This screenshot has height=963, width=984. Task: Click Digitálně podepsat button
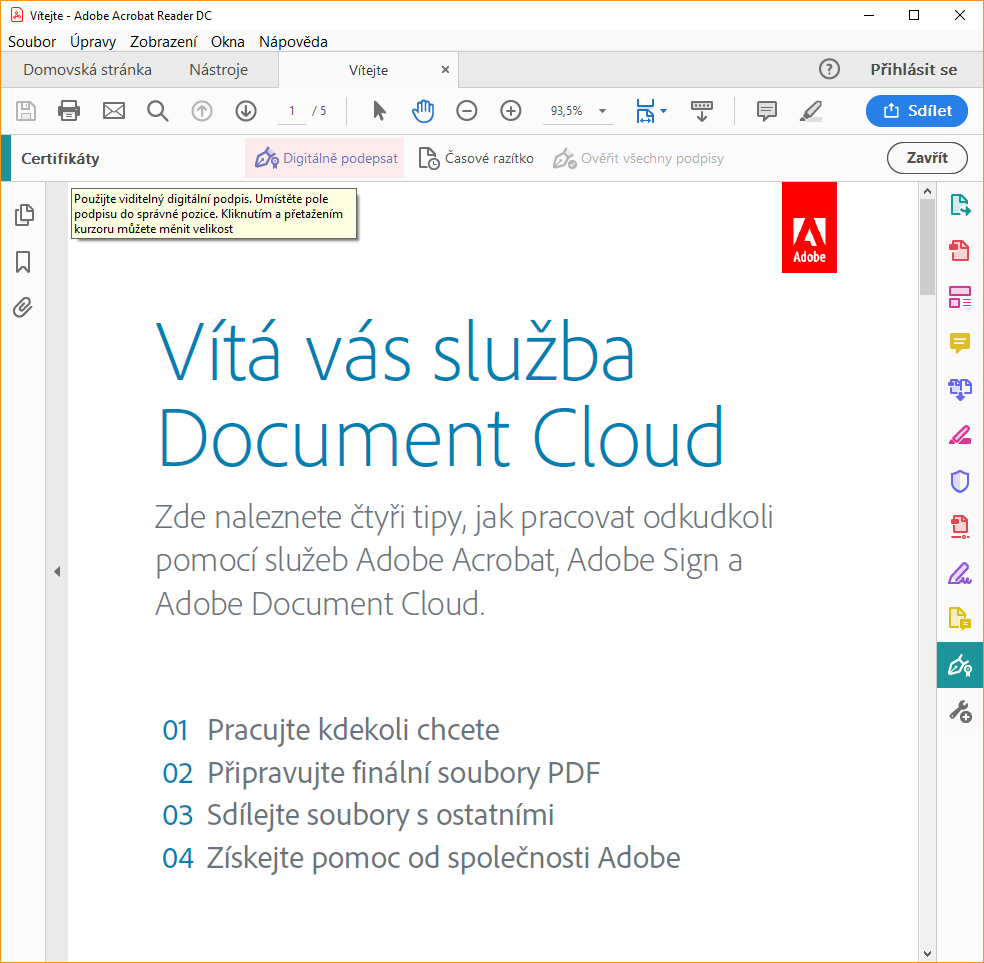point(326,158)
